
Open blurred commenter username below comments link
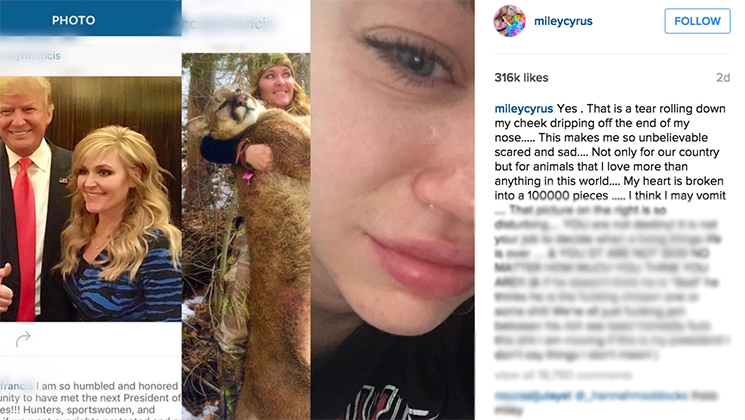click(533, 395)
